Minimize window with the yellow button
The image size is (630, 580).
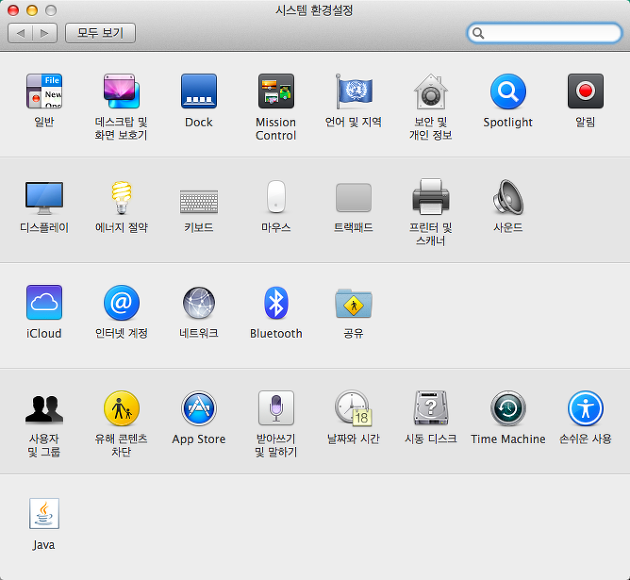click(x=32, y=10)
